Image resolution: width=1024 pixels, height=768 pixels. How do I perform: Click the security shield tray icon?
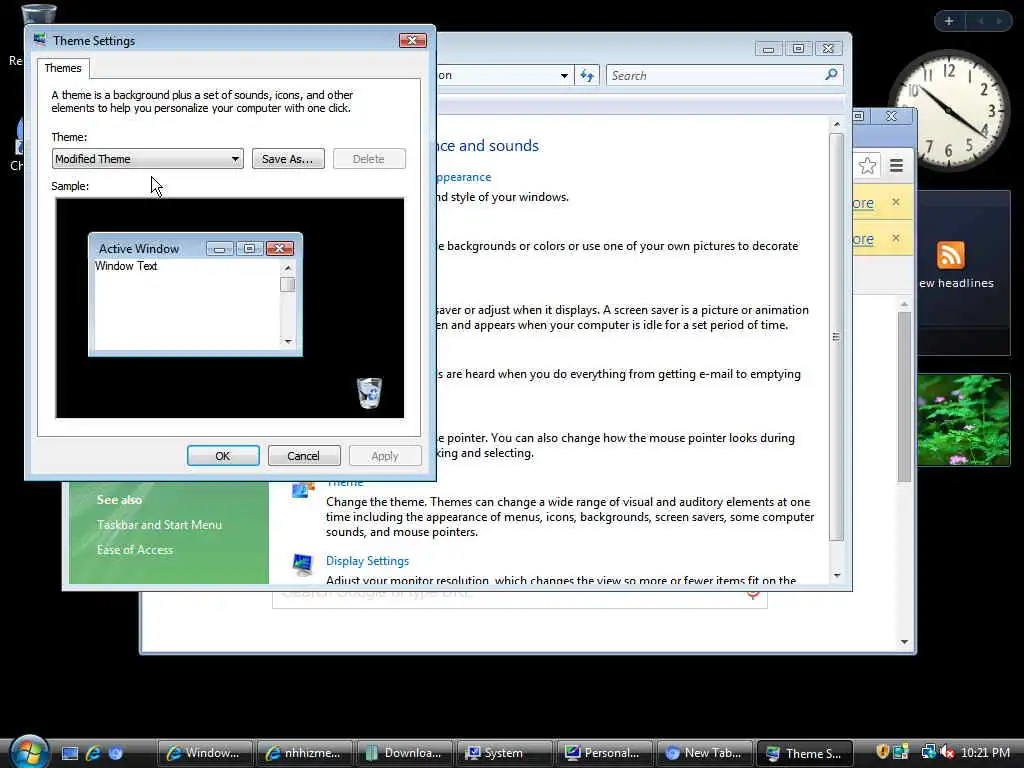882,752
